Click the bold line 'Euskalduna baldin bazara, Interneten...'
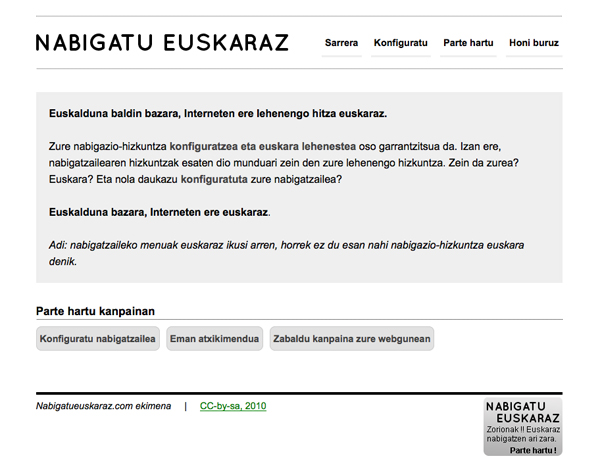600x475 pixels. coord(218,114)
